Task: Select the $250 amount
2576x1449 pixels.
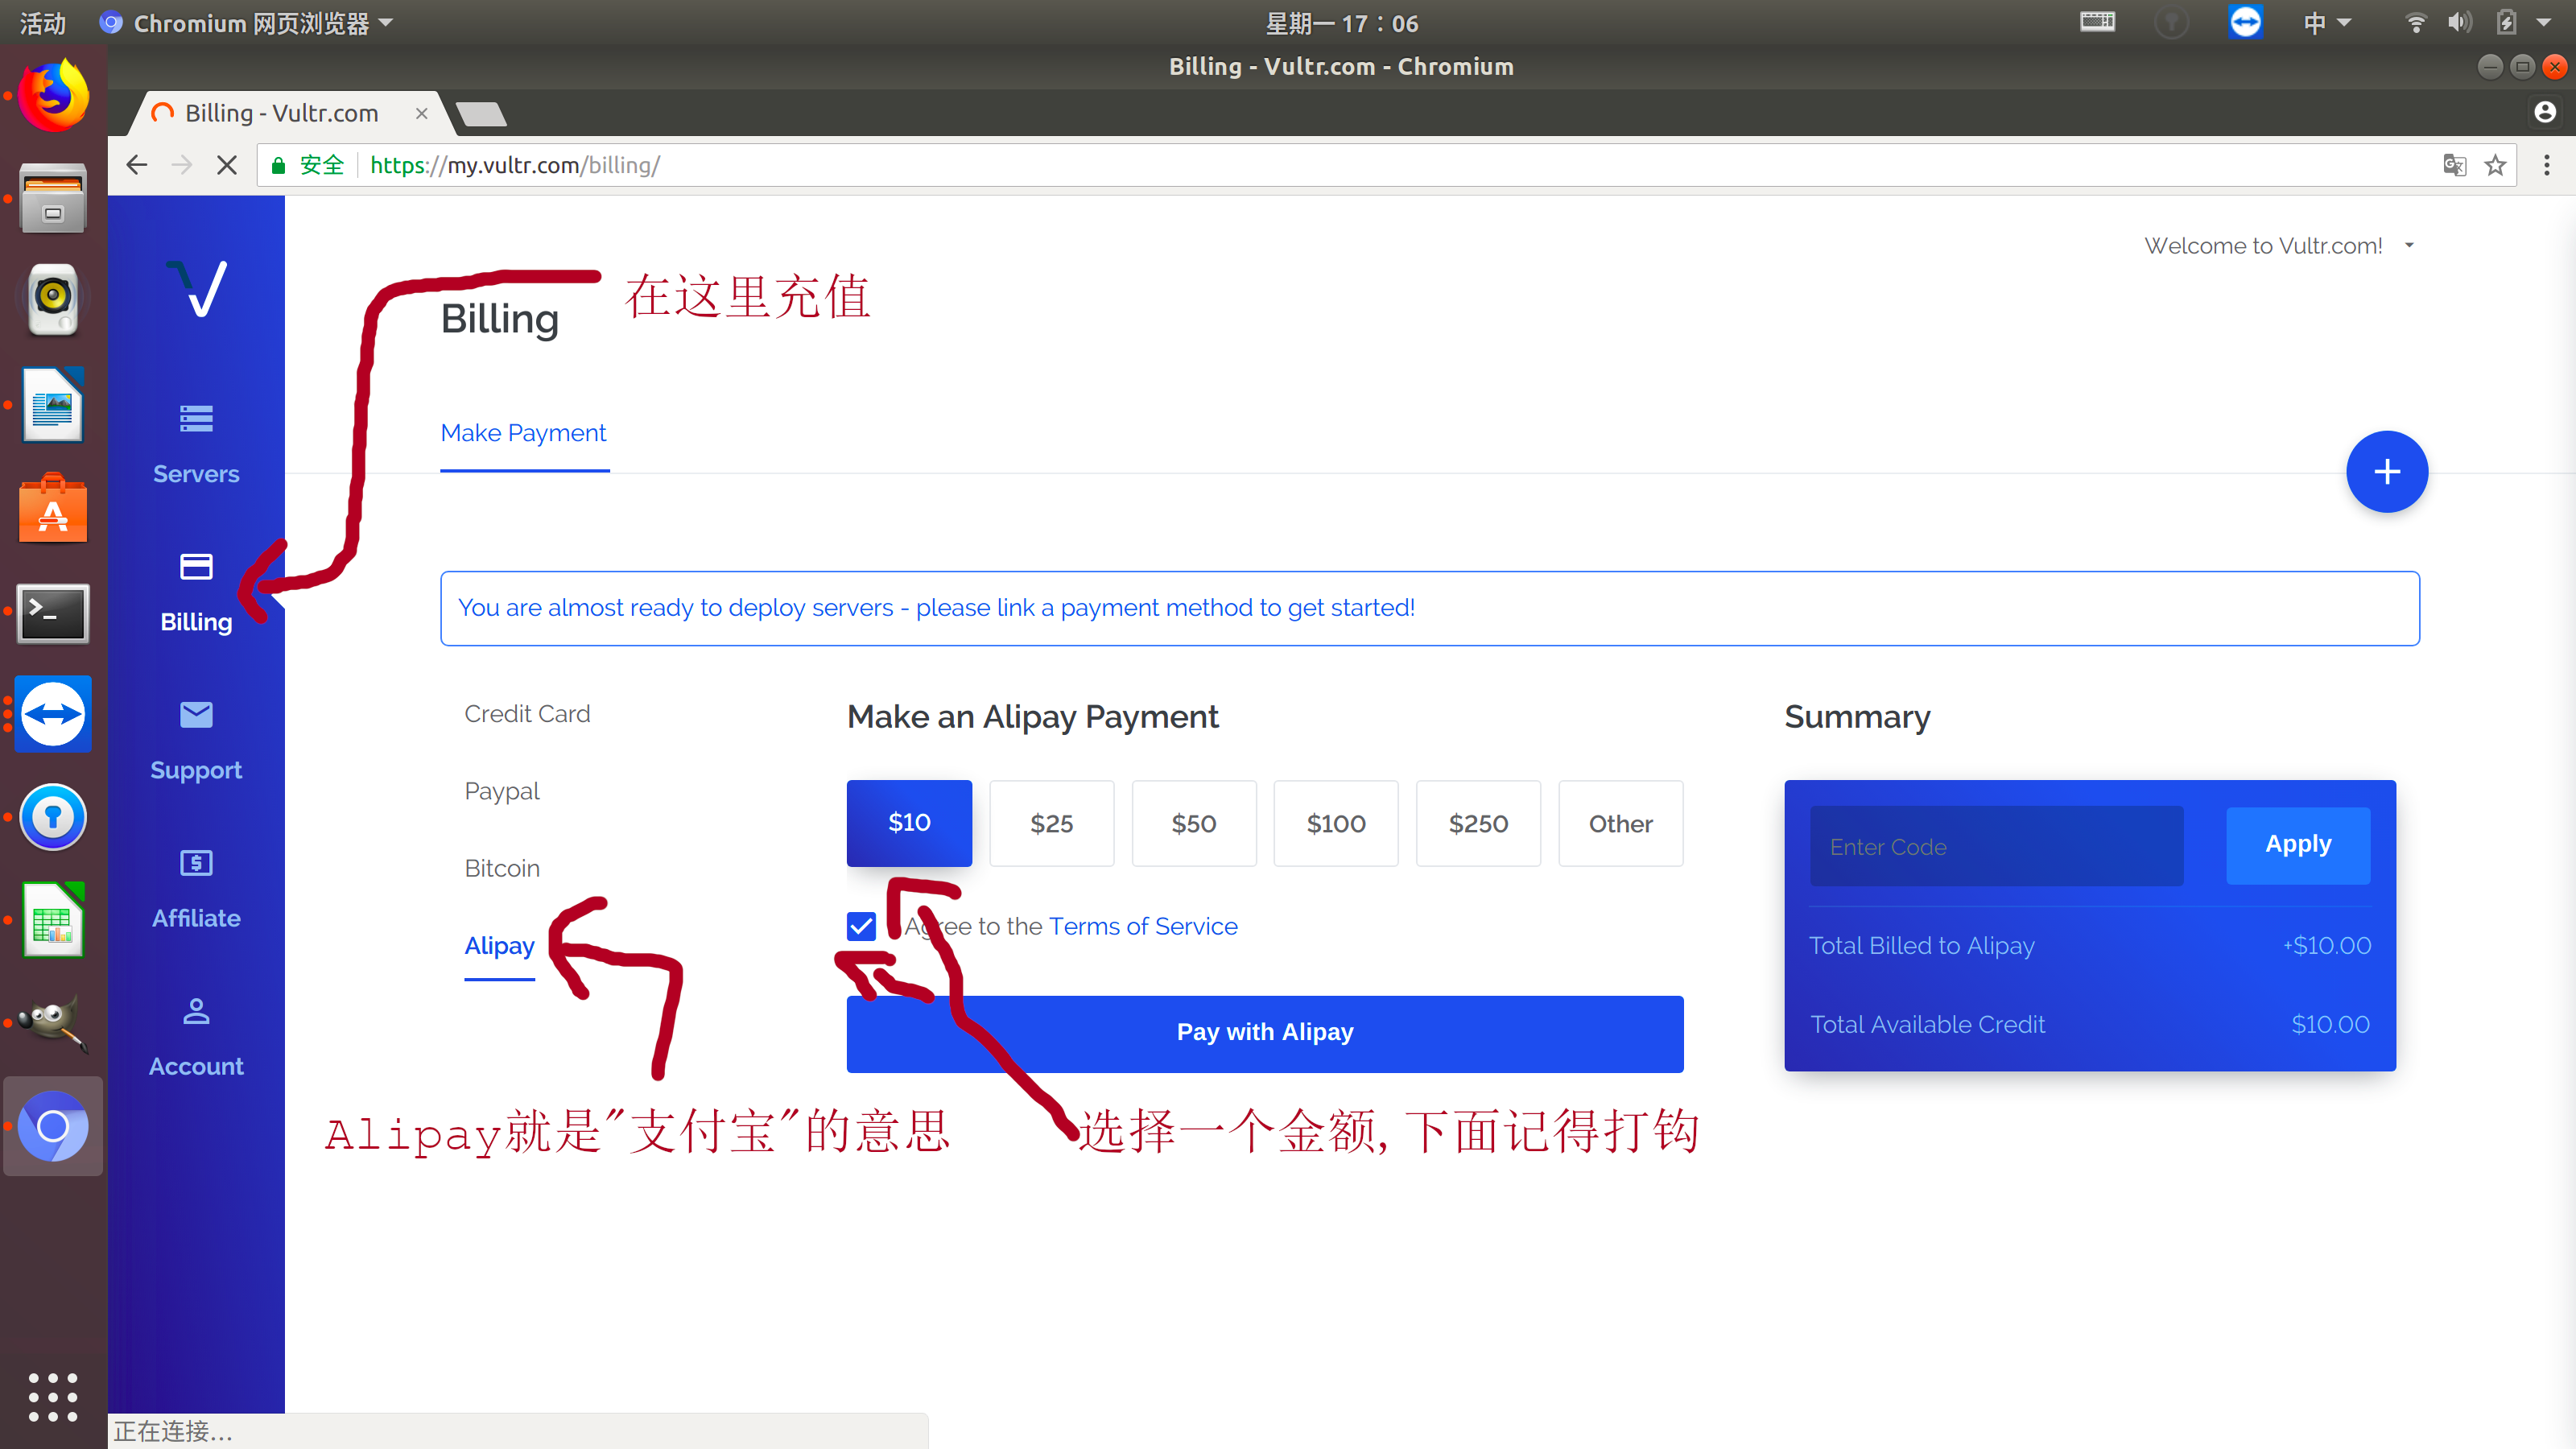Action: pos(1478,823)
